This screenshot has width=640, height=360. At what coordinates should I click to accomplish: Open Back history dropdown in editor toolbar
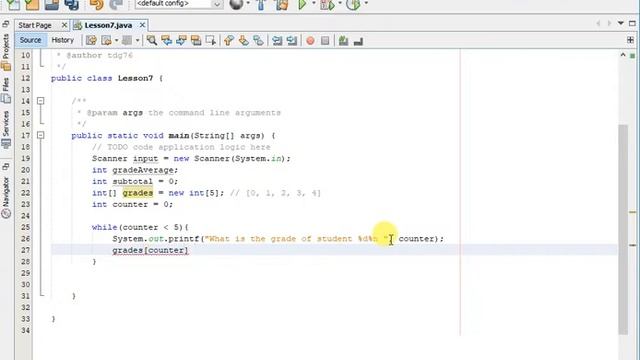116,40
